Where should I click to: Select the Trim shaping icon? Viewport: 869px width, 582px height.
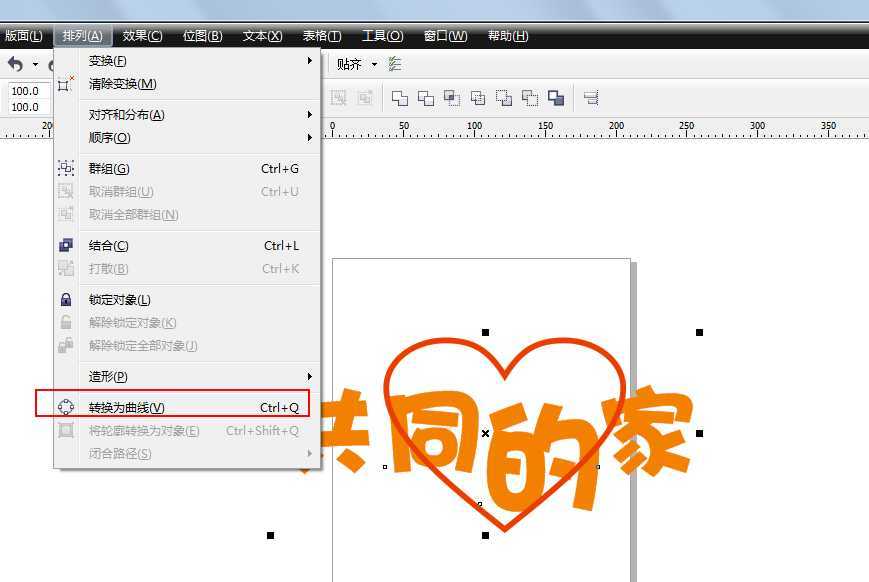tap(427, 97)
